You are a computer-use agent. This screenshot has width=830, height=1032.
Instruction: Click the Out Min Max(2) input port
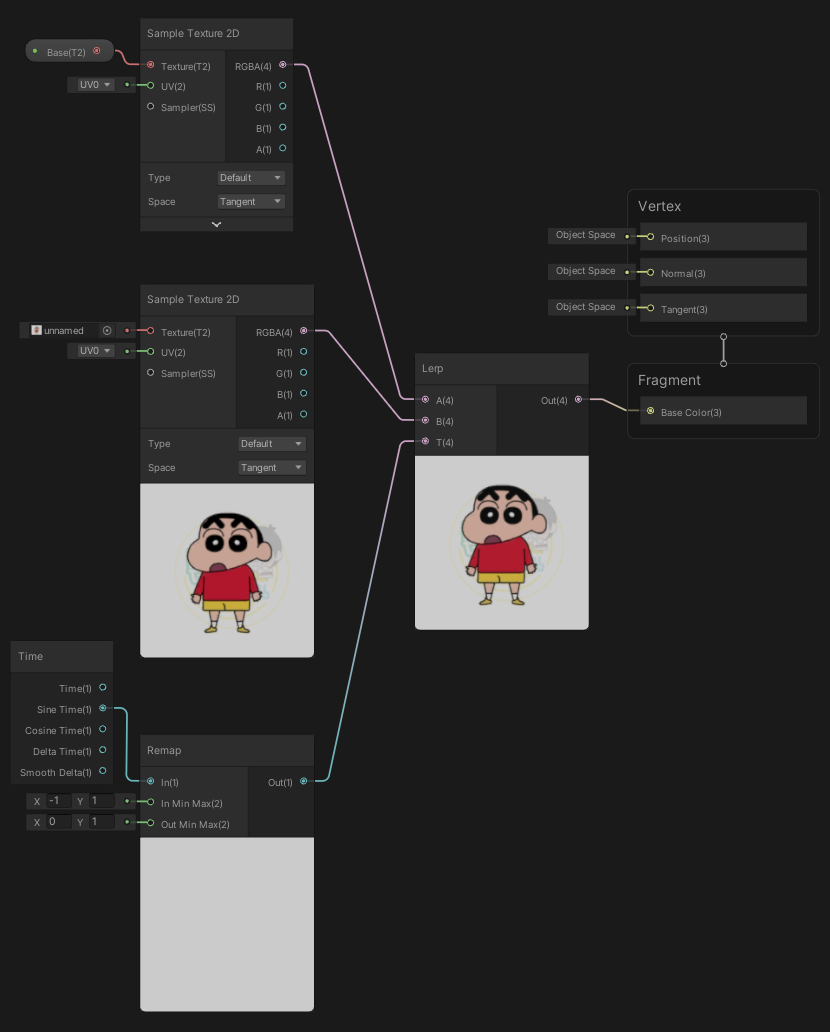coord(151,823)
